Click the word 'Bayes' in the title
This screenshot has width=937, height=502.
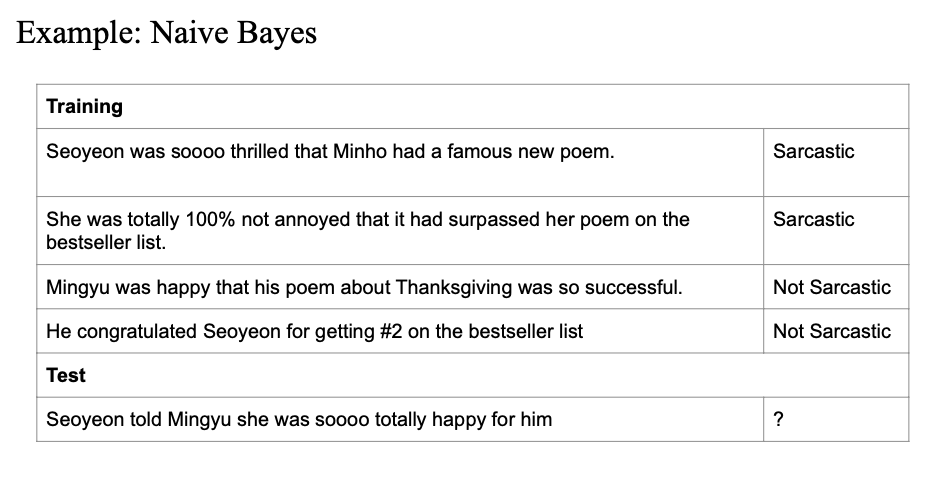point(277,32)
